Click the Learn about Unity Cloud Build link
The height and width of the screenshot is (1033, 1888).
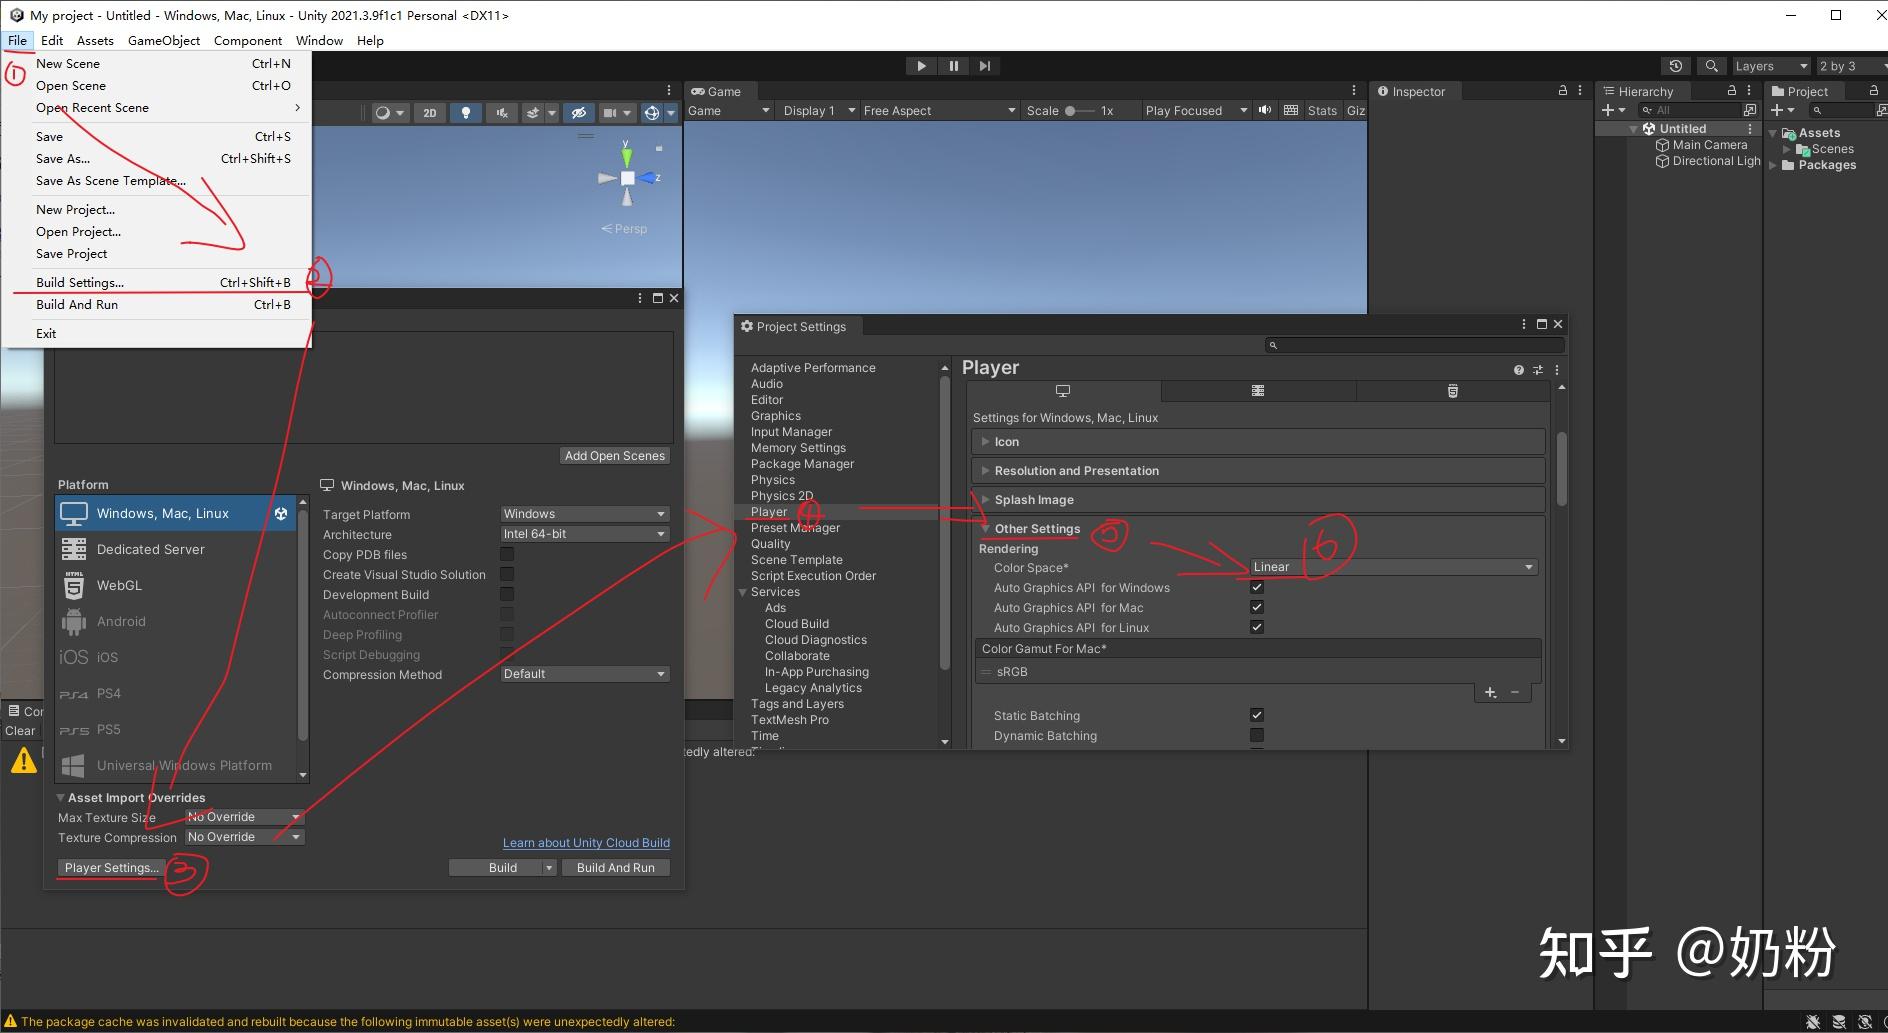click(x=586, y=842)
